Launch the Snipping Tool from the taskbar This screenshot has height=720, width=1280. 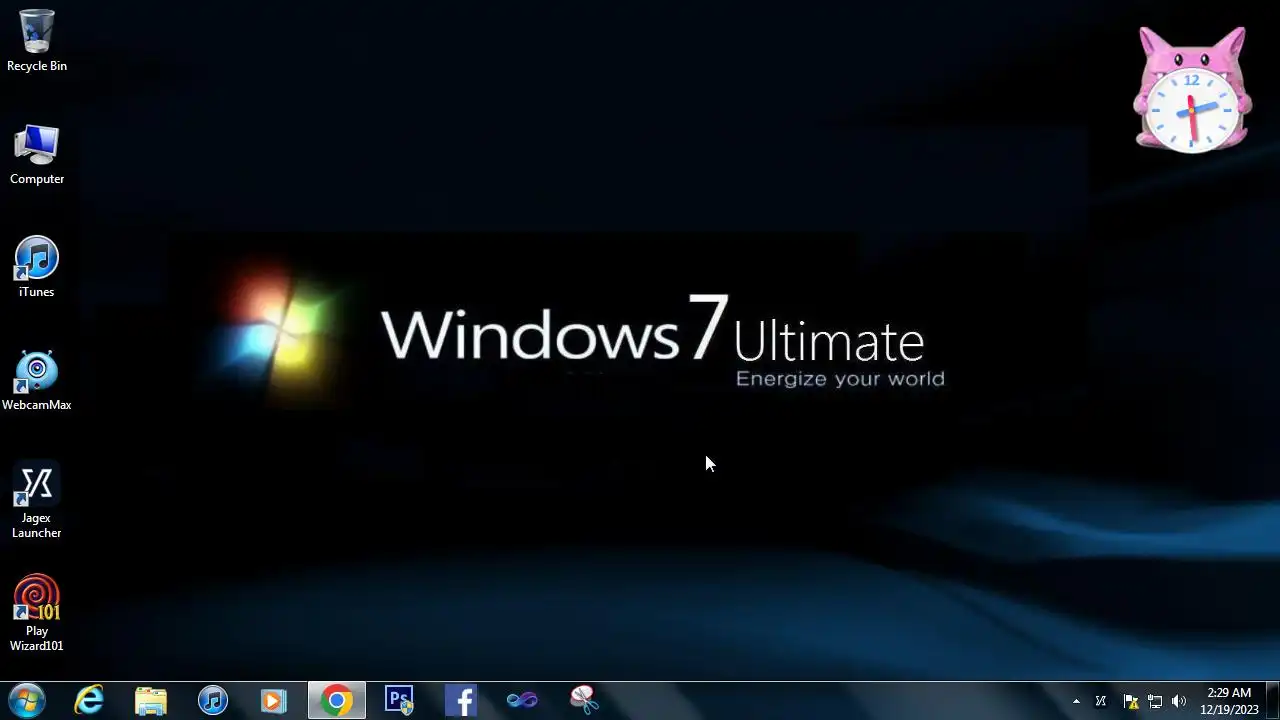585,700
